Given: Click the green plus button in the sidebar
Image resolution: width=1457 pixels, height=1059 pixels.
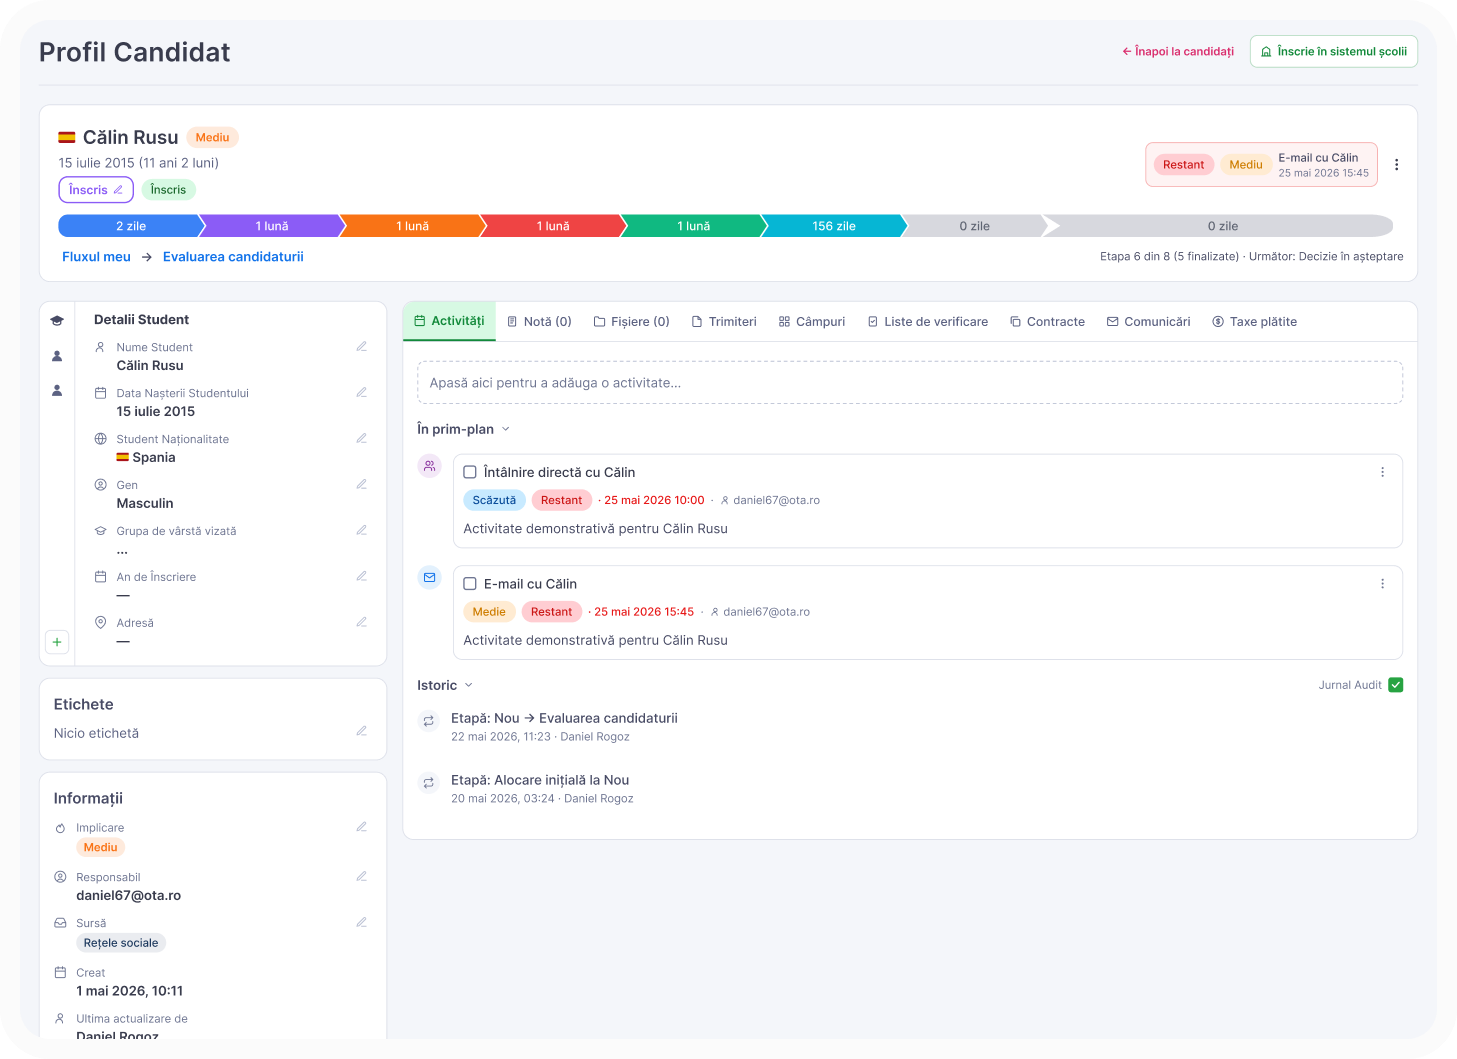Looking at the screenshot, I should 57,642.
